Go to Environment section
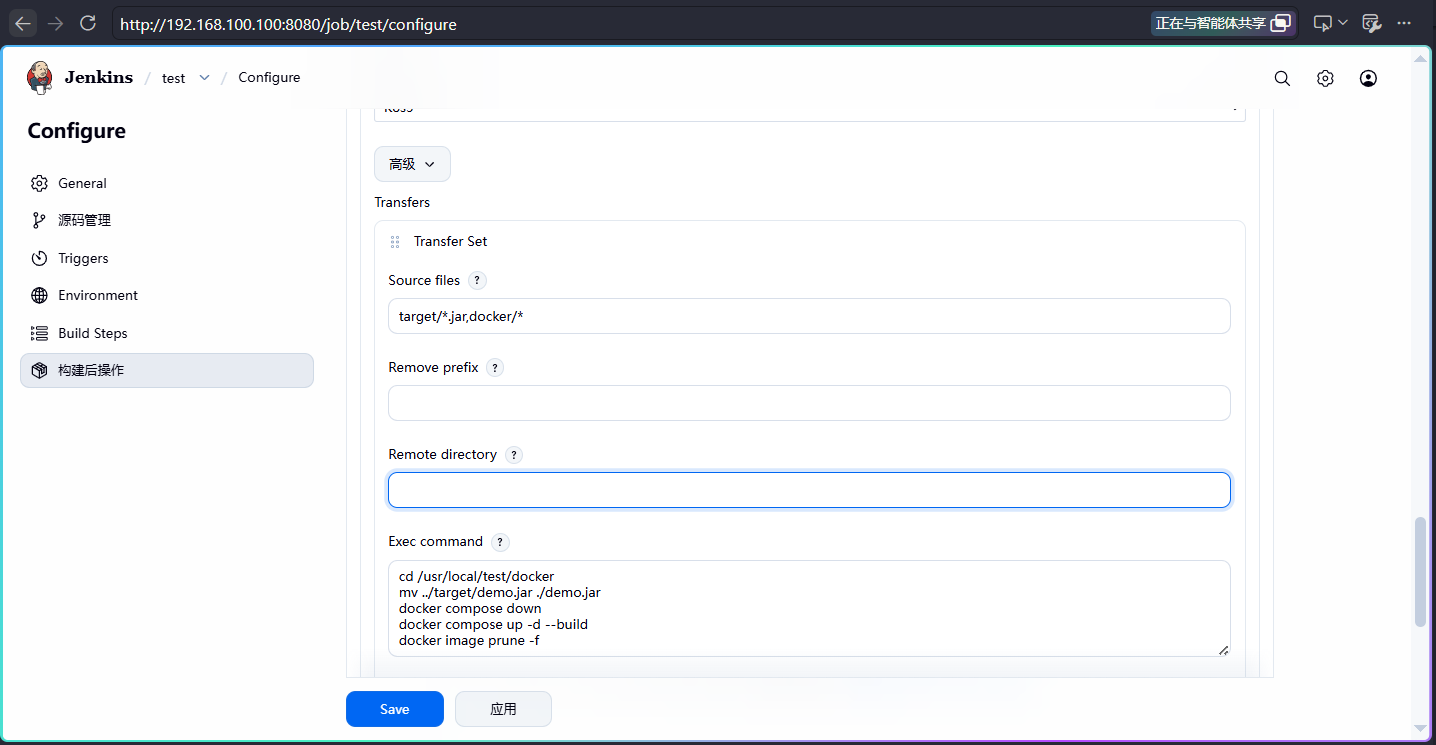This screenshot has width=1436, height=745. pos(167,295)
